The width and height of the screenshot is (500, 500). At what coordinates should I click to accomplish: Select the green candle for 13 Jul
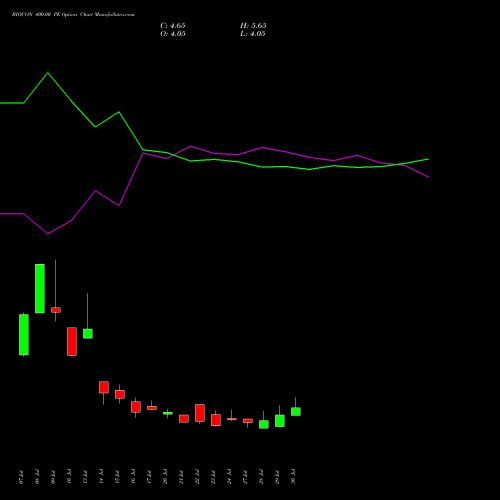point(88,334)
